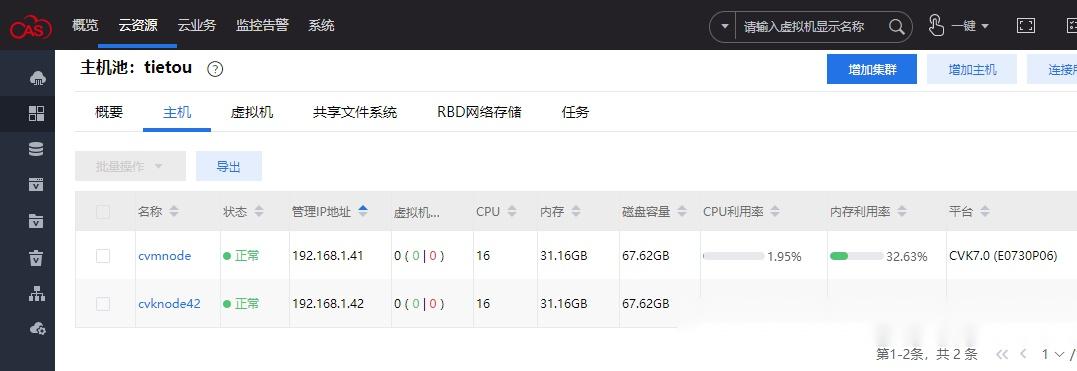Image resolution: width=1077 pixels, height=371 pixels.
Task: Click the cvmnode 正常 status
Action: (241, 256)
